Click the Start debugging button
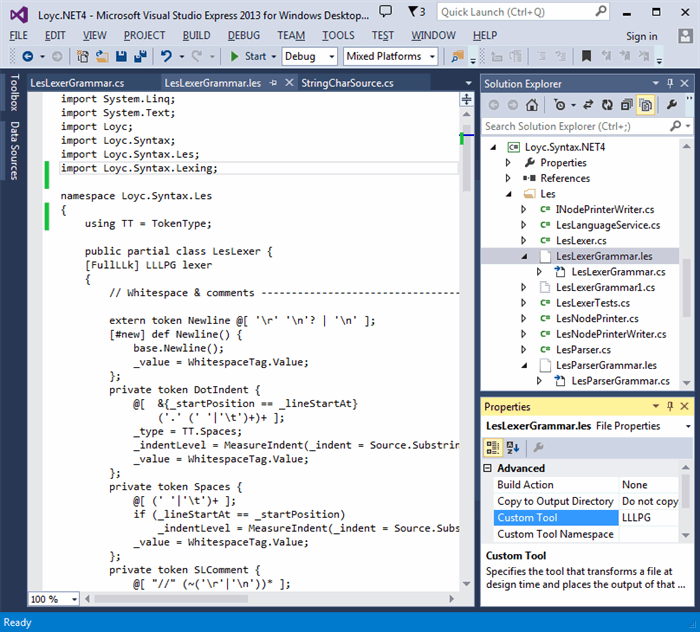Image resolution: width=700 pixels, height=632 pixels. click(250, 56)
